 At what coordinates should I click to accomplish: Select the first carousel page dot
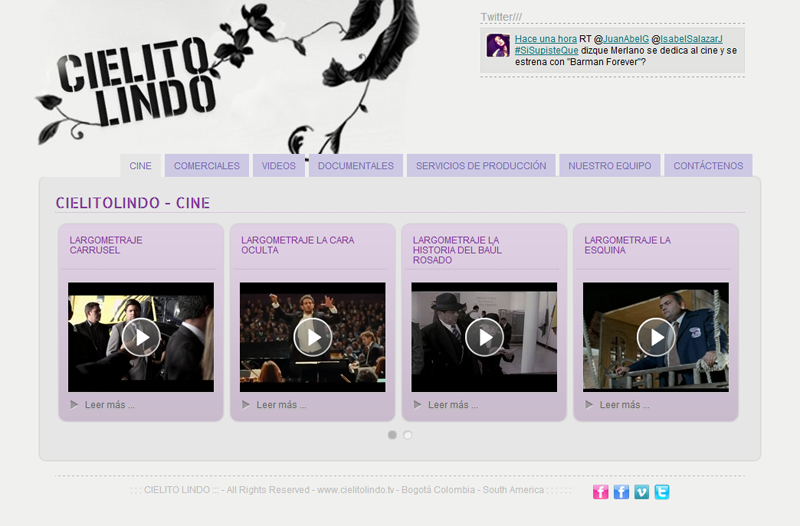pos(392,435)
